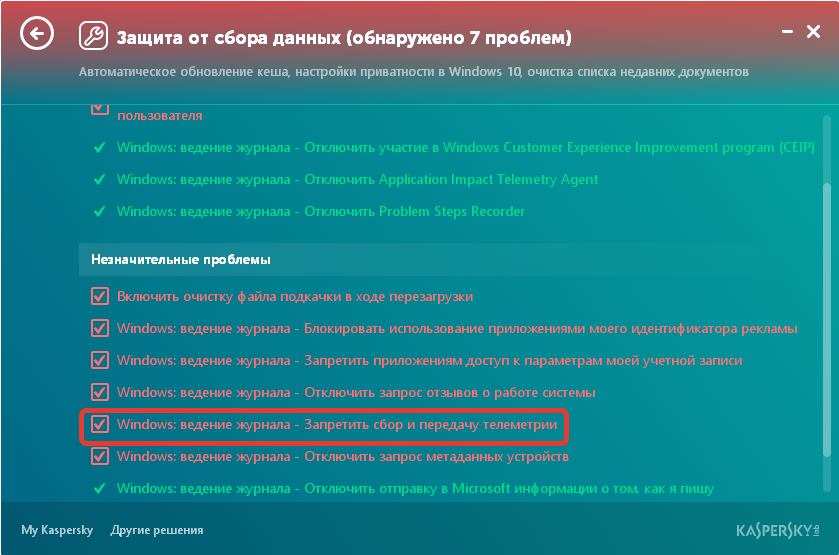
Task: Toggle checkbox for account parameters access item
Action: [x=99, y=360]
